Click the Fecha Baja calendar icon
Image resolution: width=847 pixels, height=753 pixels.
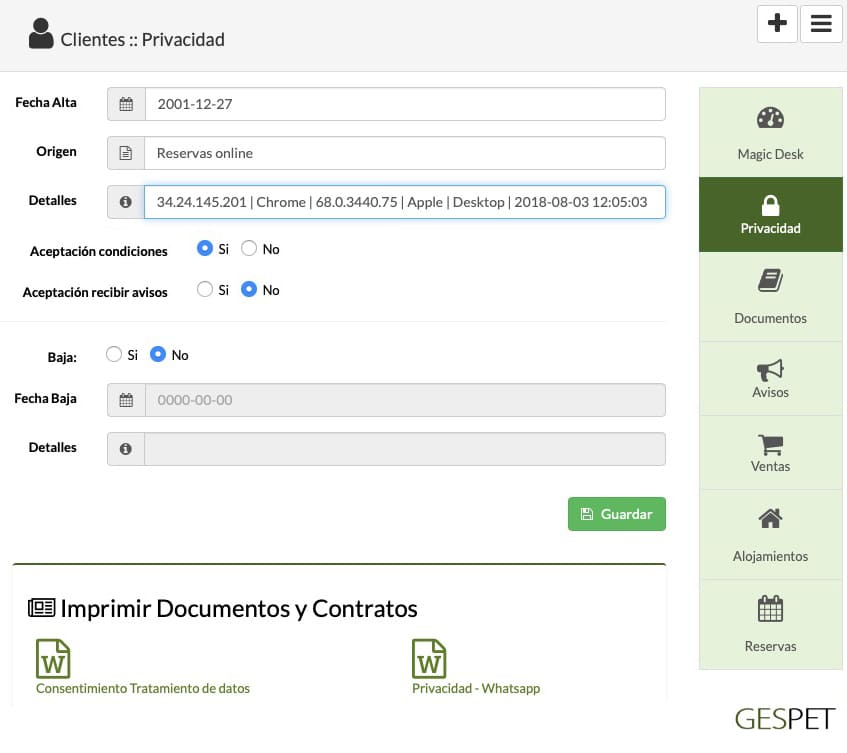click(x=126, y=400)
